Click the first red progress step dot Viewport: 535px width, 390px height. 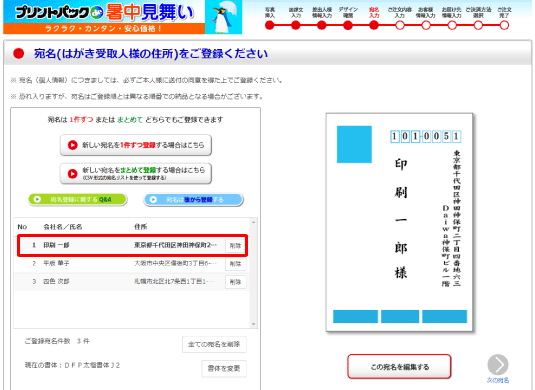click(x=270, y=25)
